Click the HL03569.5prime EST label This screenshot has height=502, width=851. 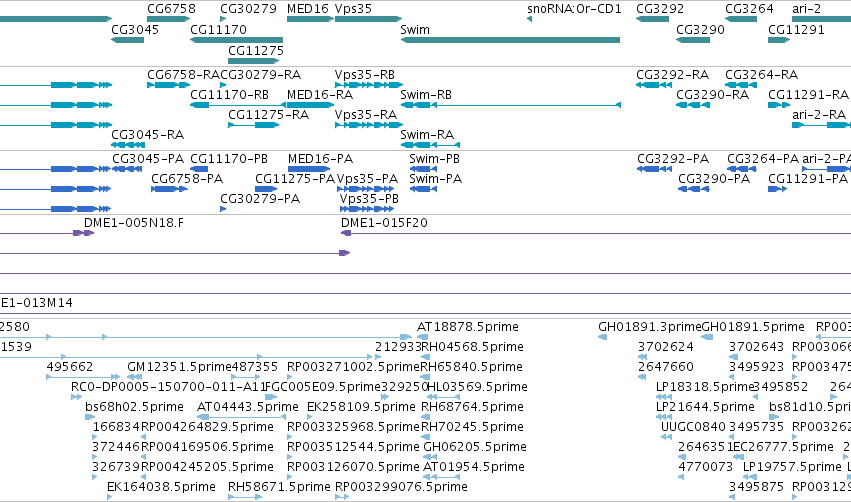478,387
